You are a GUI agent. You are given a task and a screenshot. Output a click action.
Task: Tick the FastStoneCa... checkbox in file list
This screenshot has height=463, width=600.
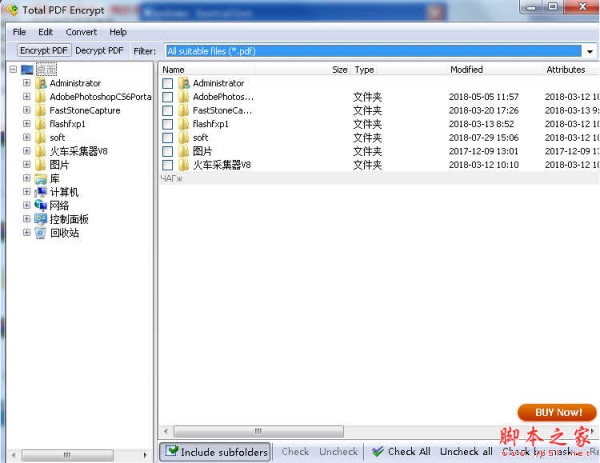[167, 111]
